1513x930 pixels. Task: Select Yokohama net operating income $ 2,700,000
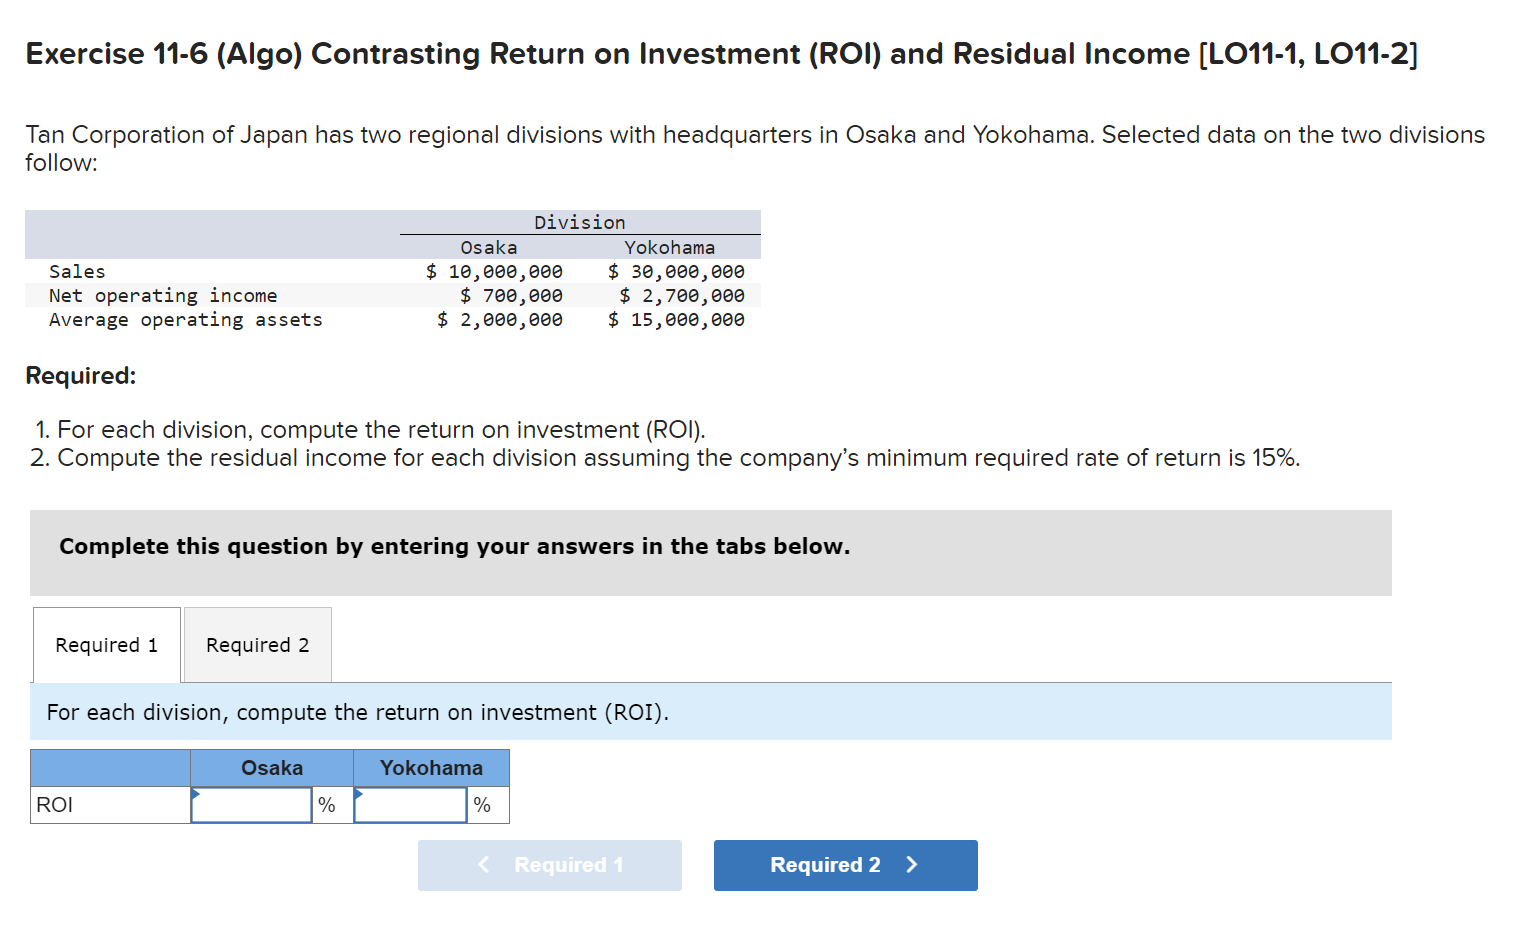pos(682,295)
